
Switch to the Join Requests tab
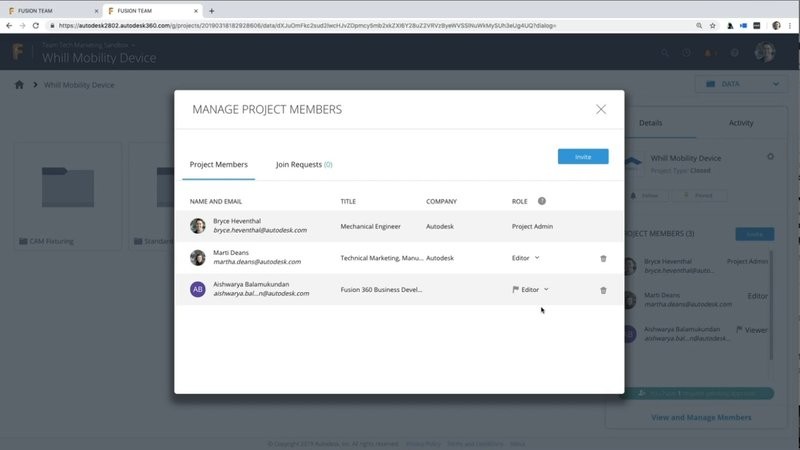pos(304,164)
